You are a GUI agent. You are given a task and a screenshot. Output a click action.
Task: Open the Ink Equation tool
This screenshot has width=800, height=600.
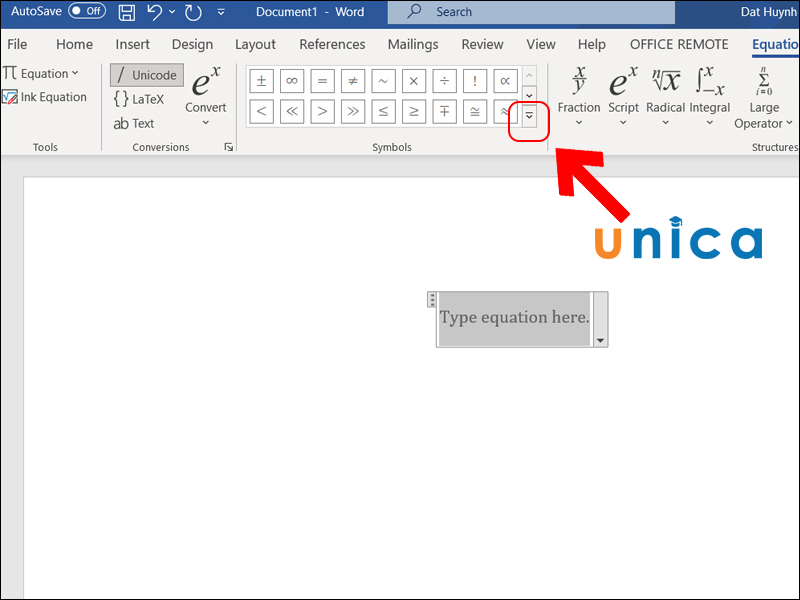(x=45, y=97)
